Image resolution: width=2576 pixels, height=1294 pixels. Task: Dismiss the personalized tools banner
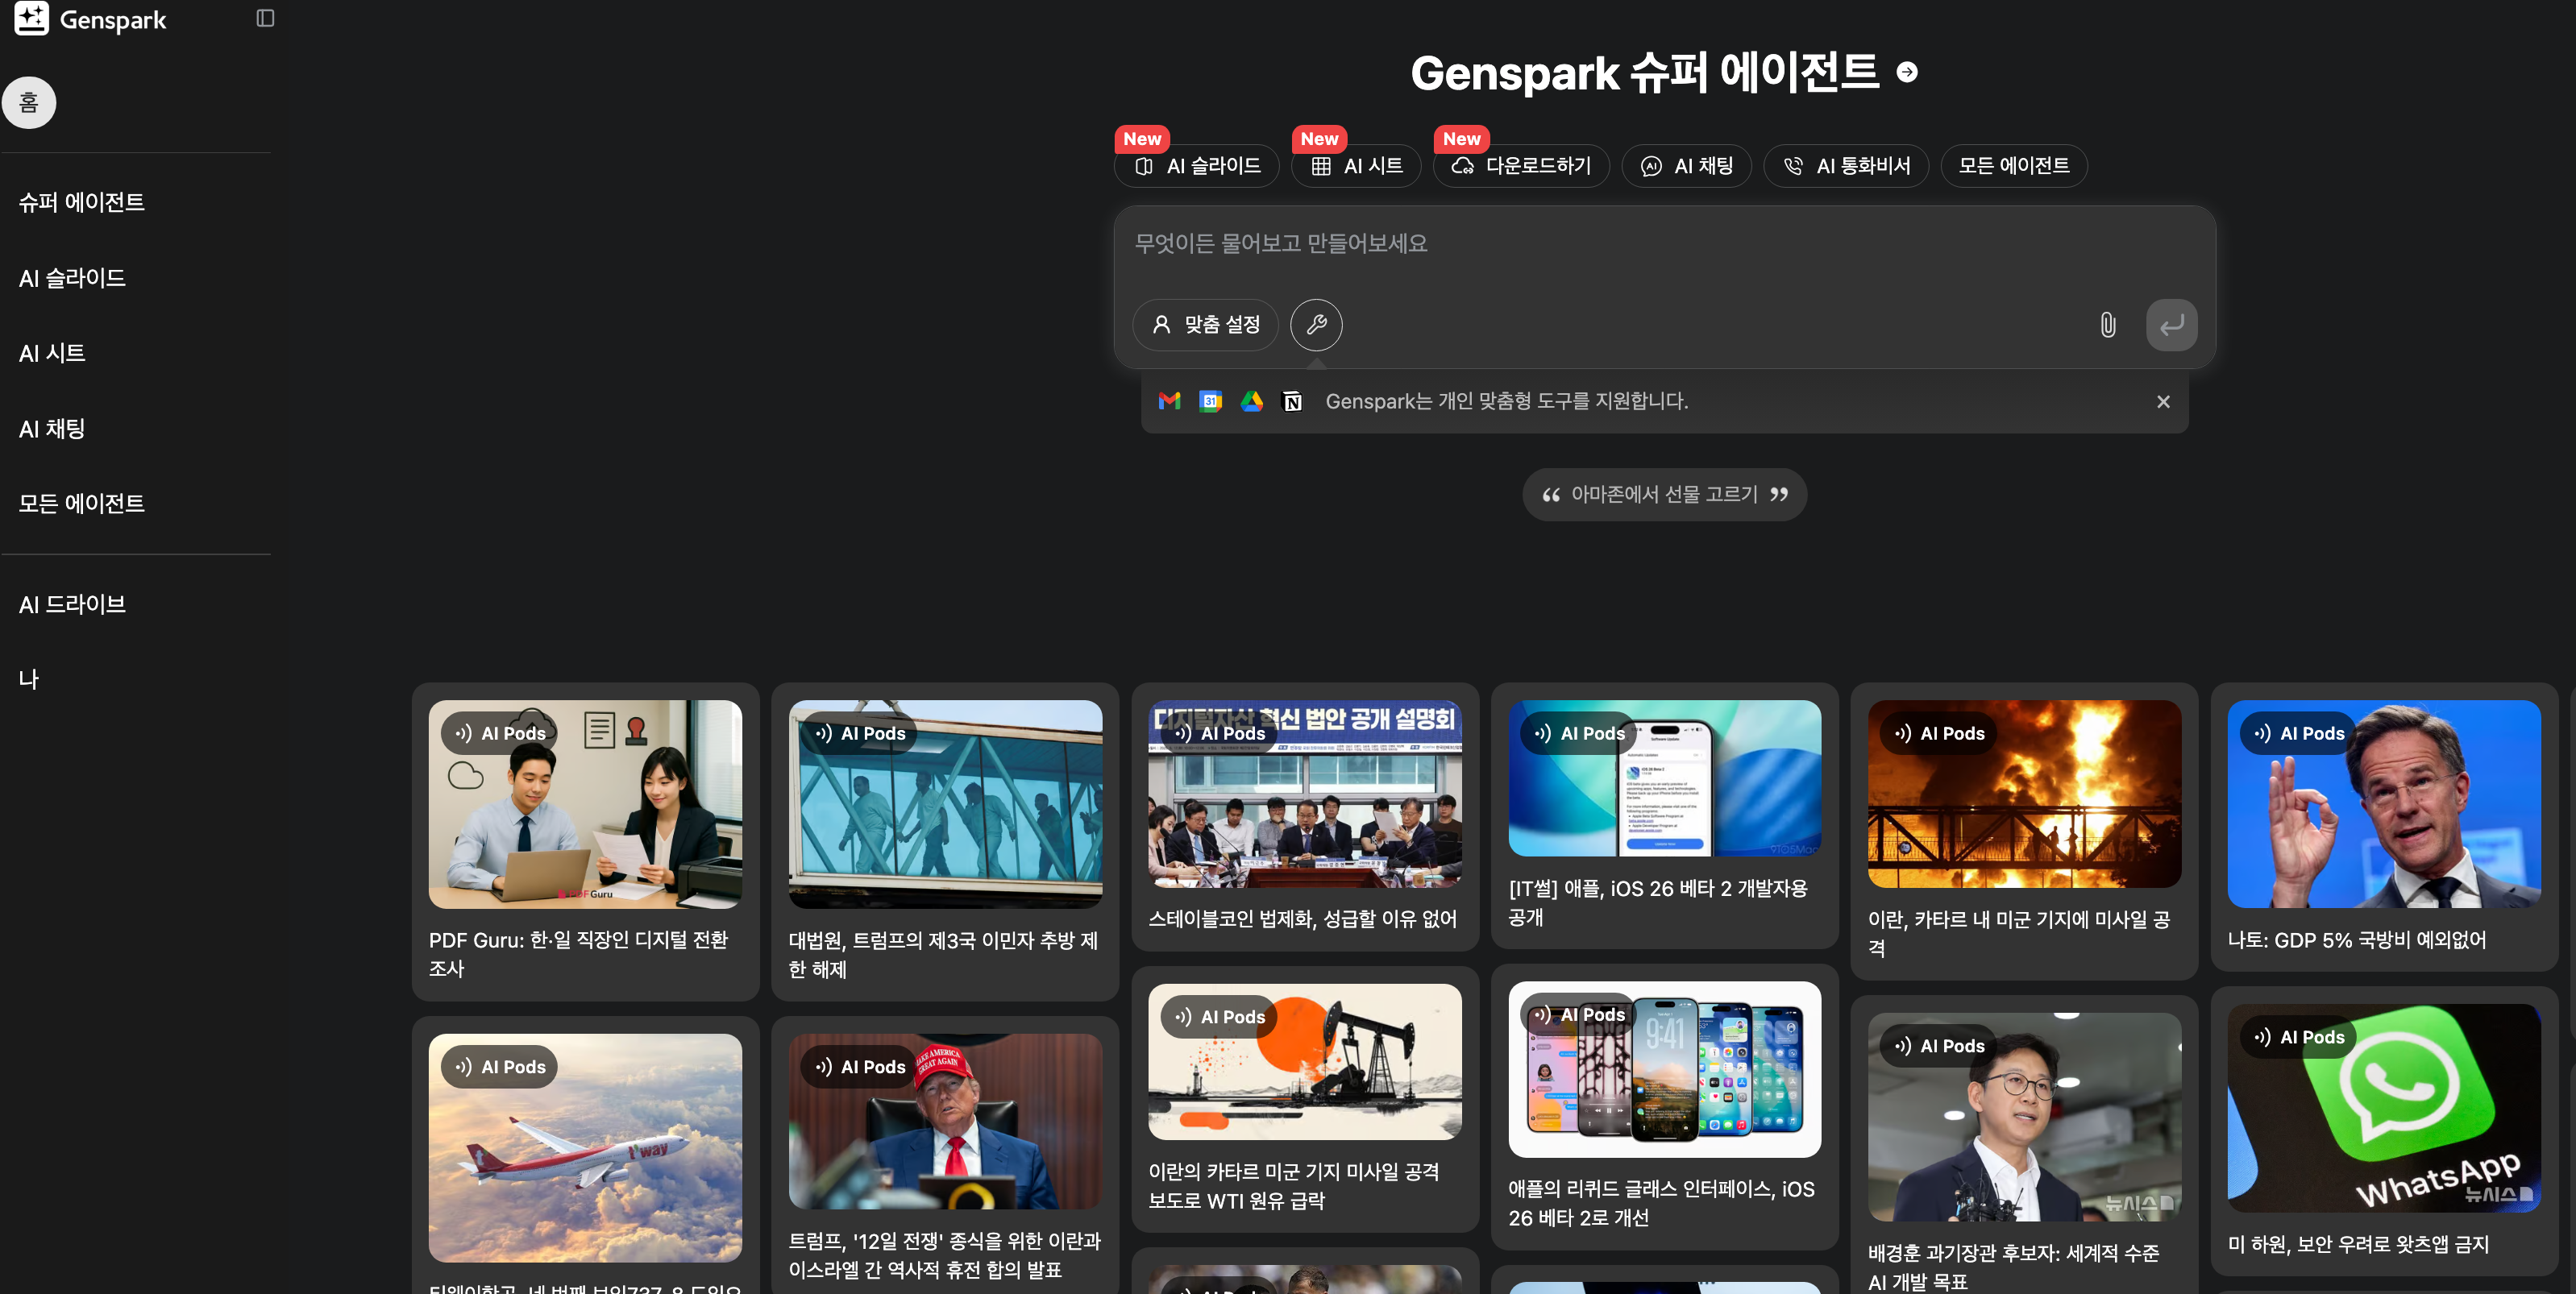(2163, 401)
